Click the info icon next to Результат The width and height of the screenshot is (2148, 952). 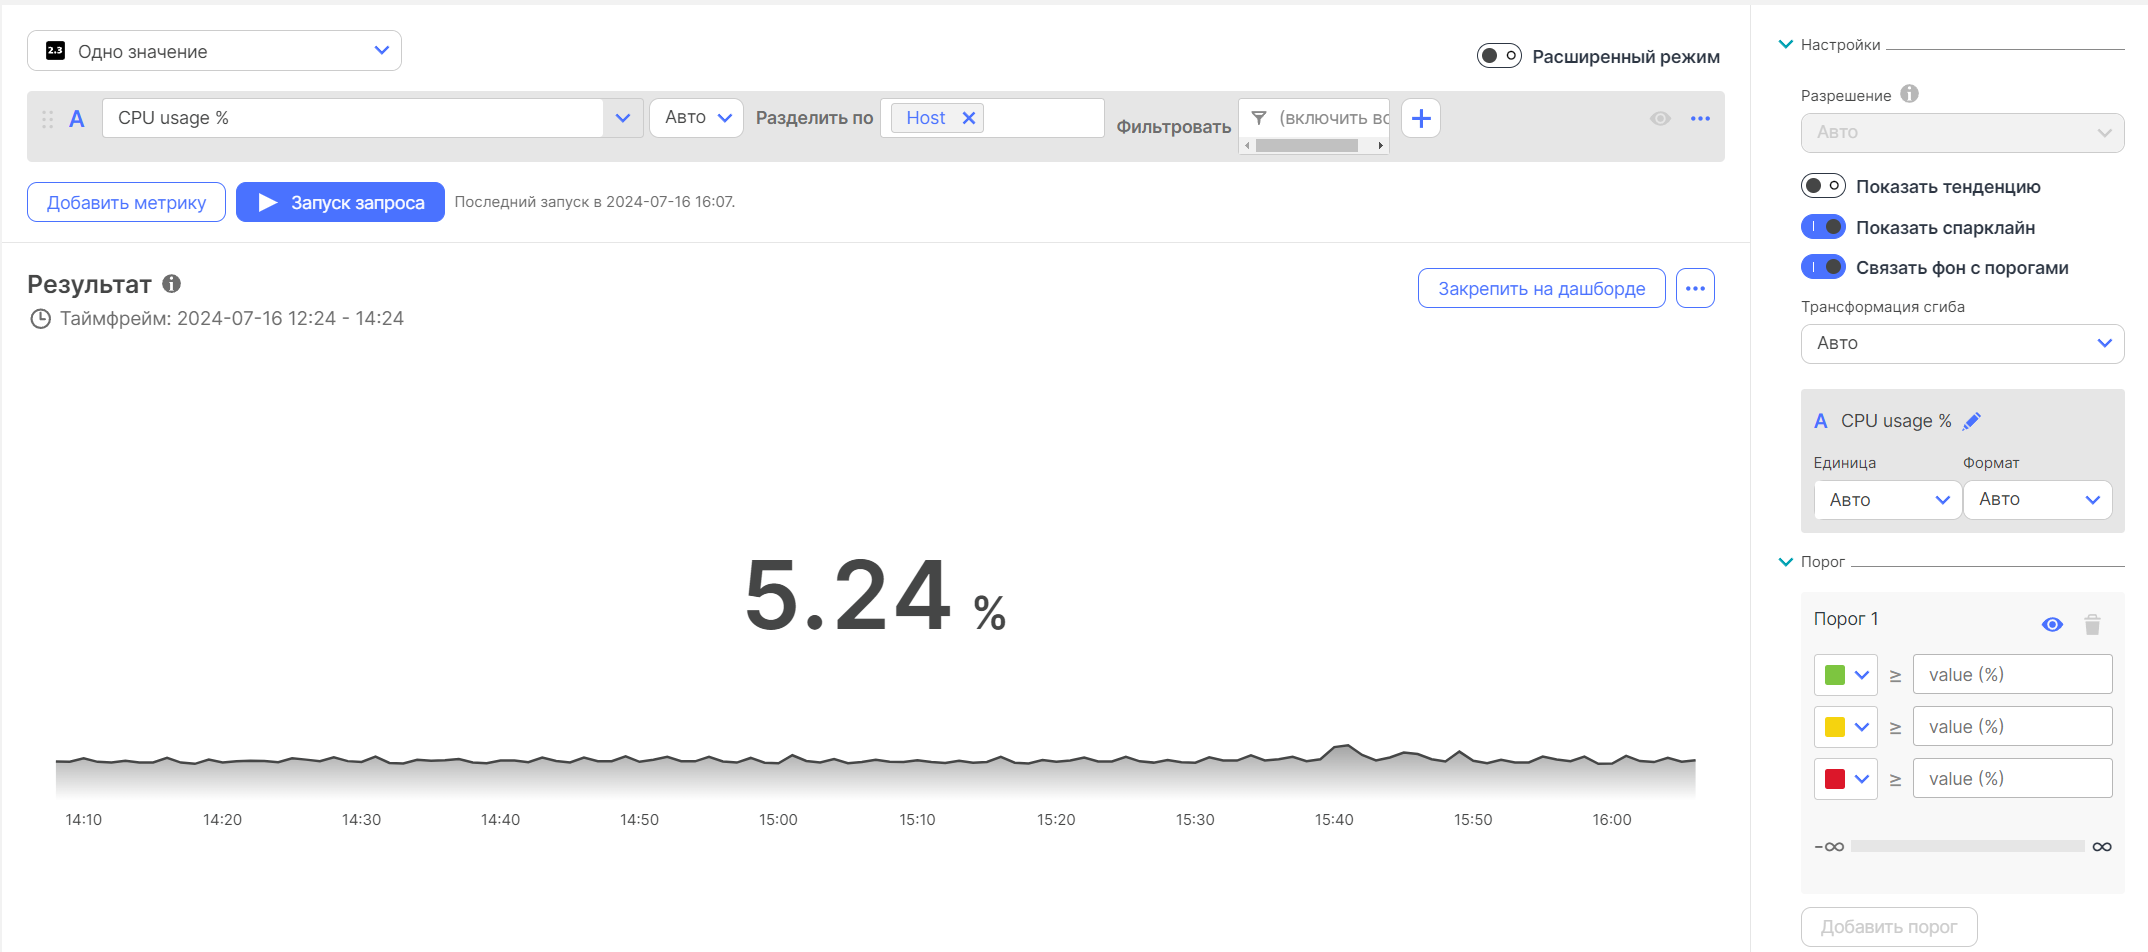click(x=172, y=284)
